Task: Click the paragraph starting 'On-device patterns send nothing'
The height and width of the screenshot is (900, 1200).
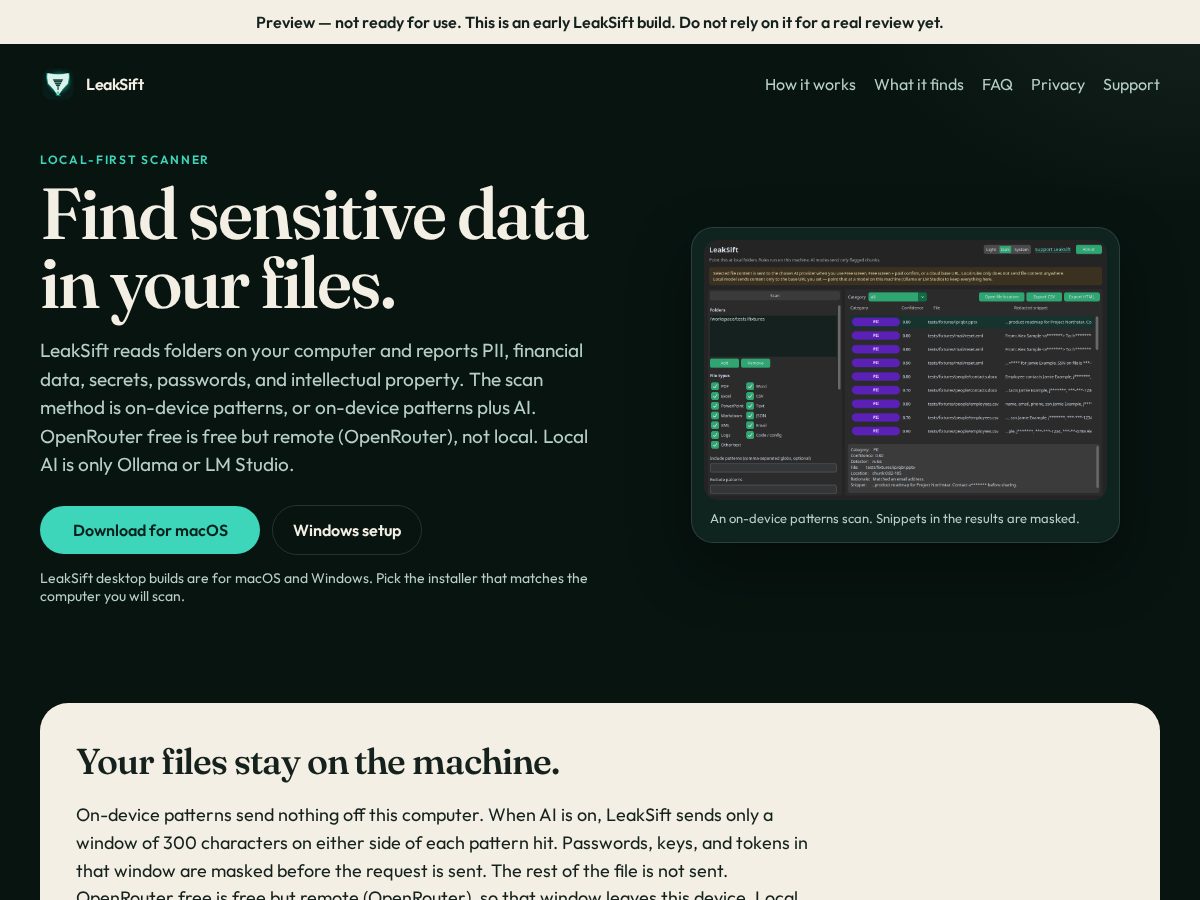Action: [442, 852]
